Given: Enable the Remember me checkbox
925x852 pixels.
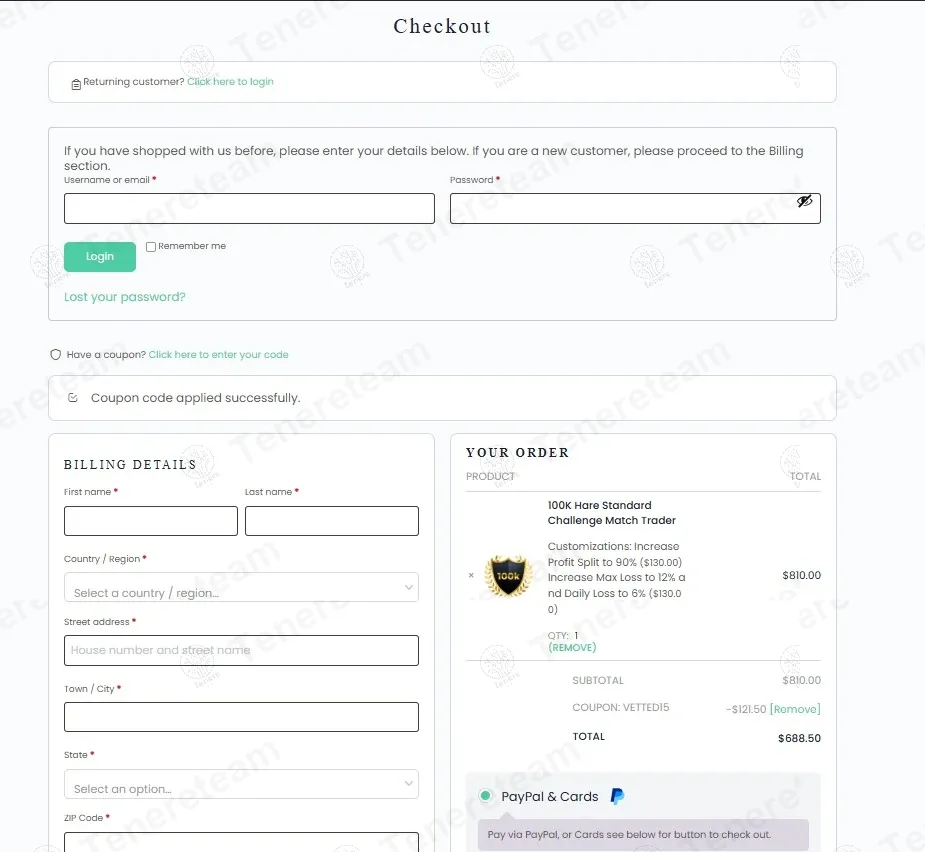Looking at the screenshot, I should 151,247.
